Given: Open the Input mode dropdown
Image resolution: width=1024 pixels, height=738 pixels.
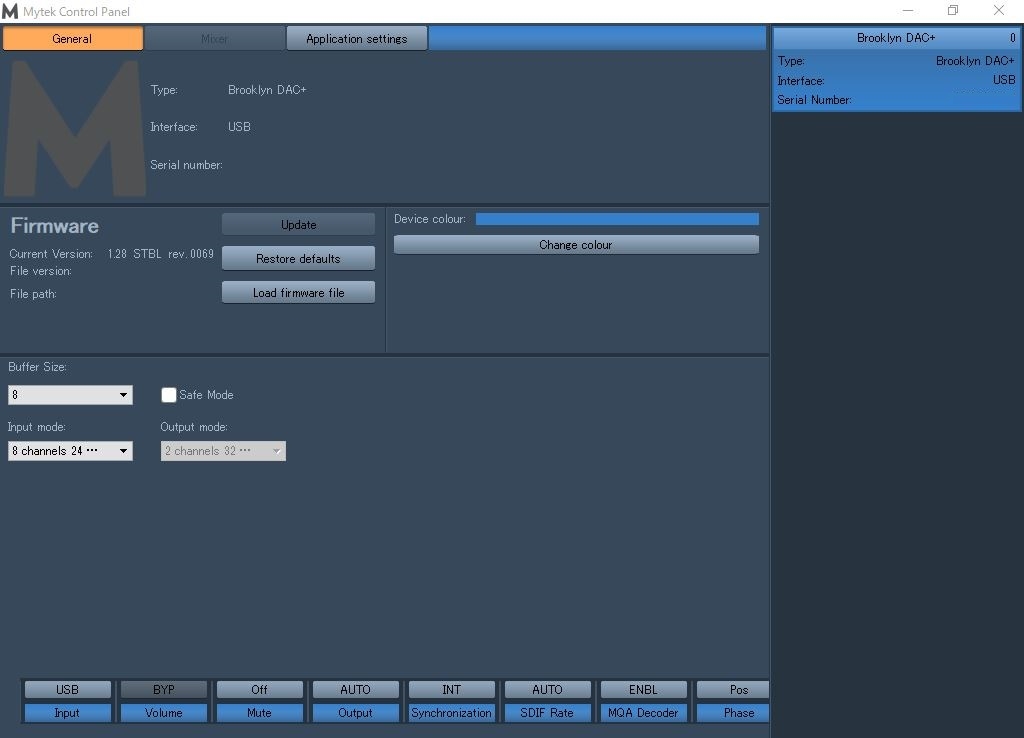Looking at the screenshot, I should tap(70, 451).
